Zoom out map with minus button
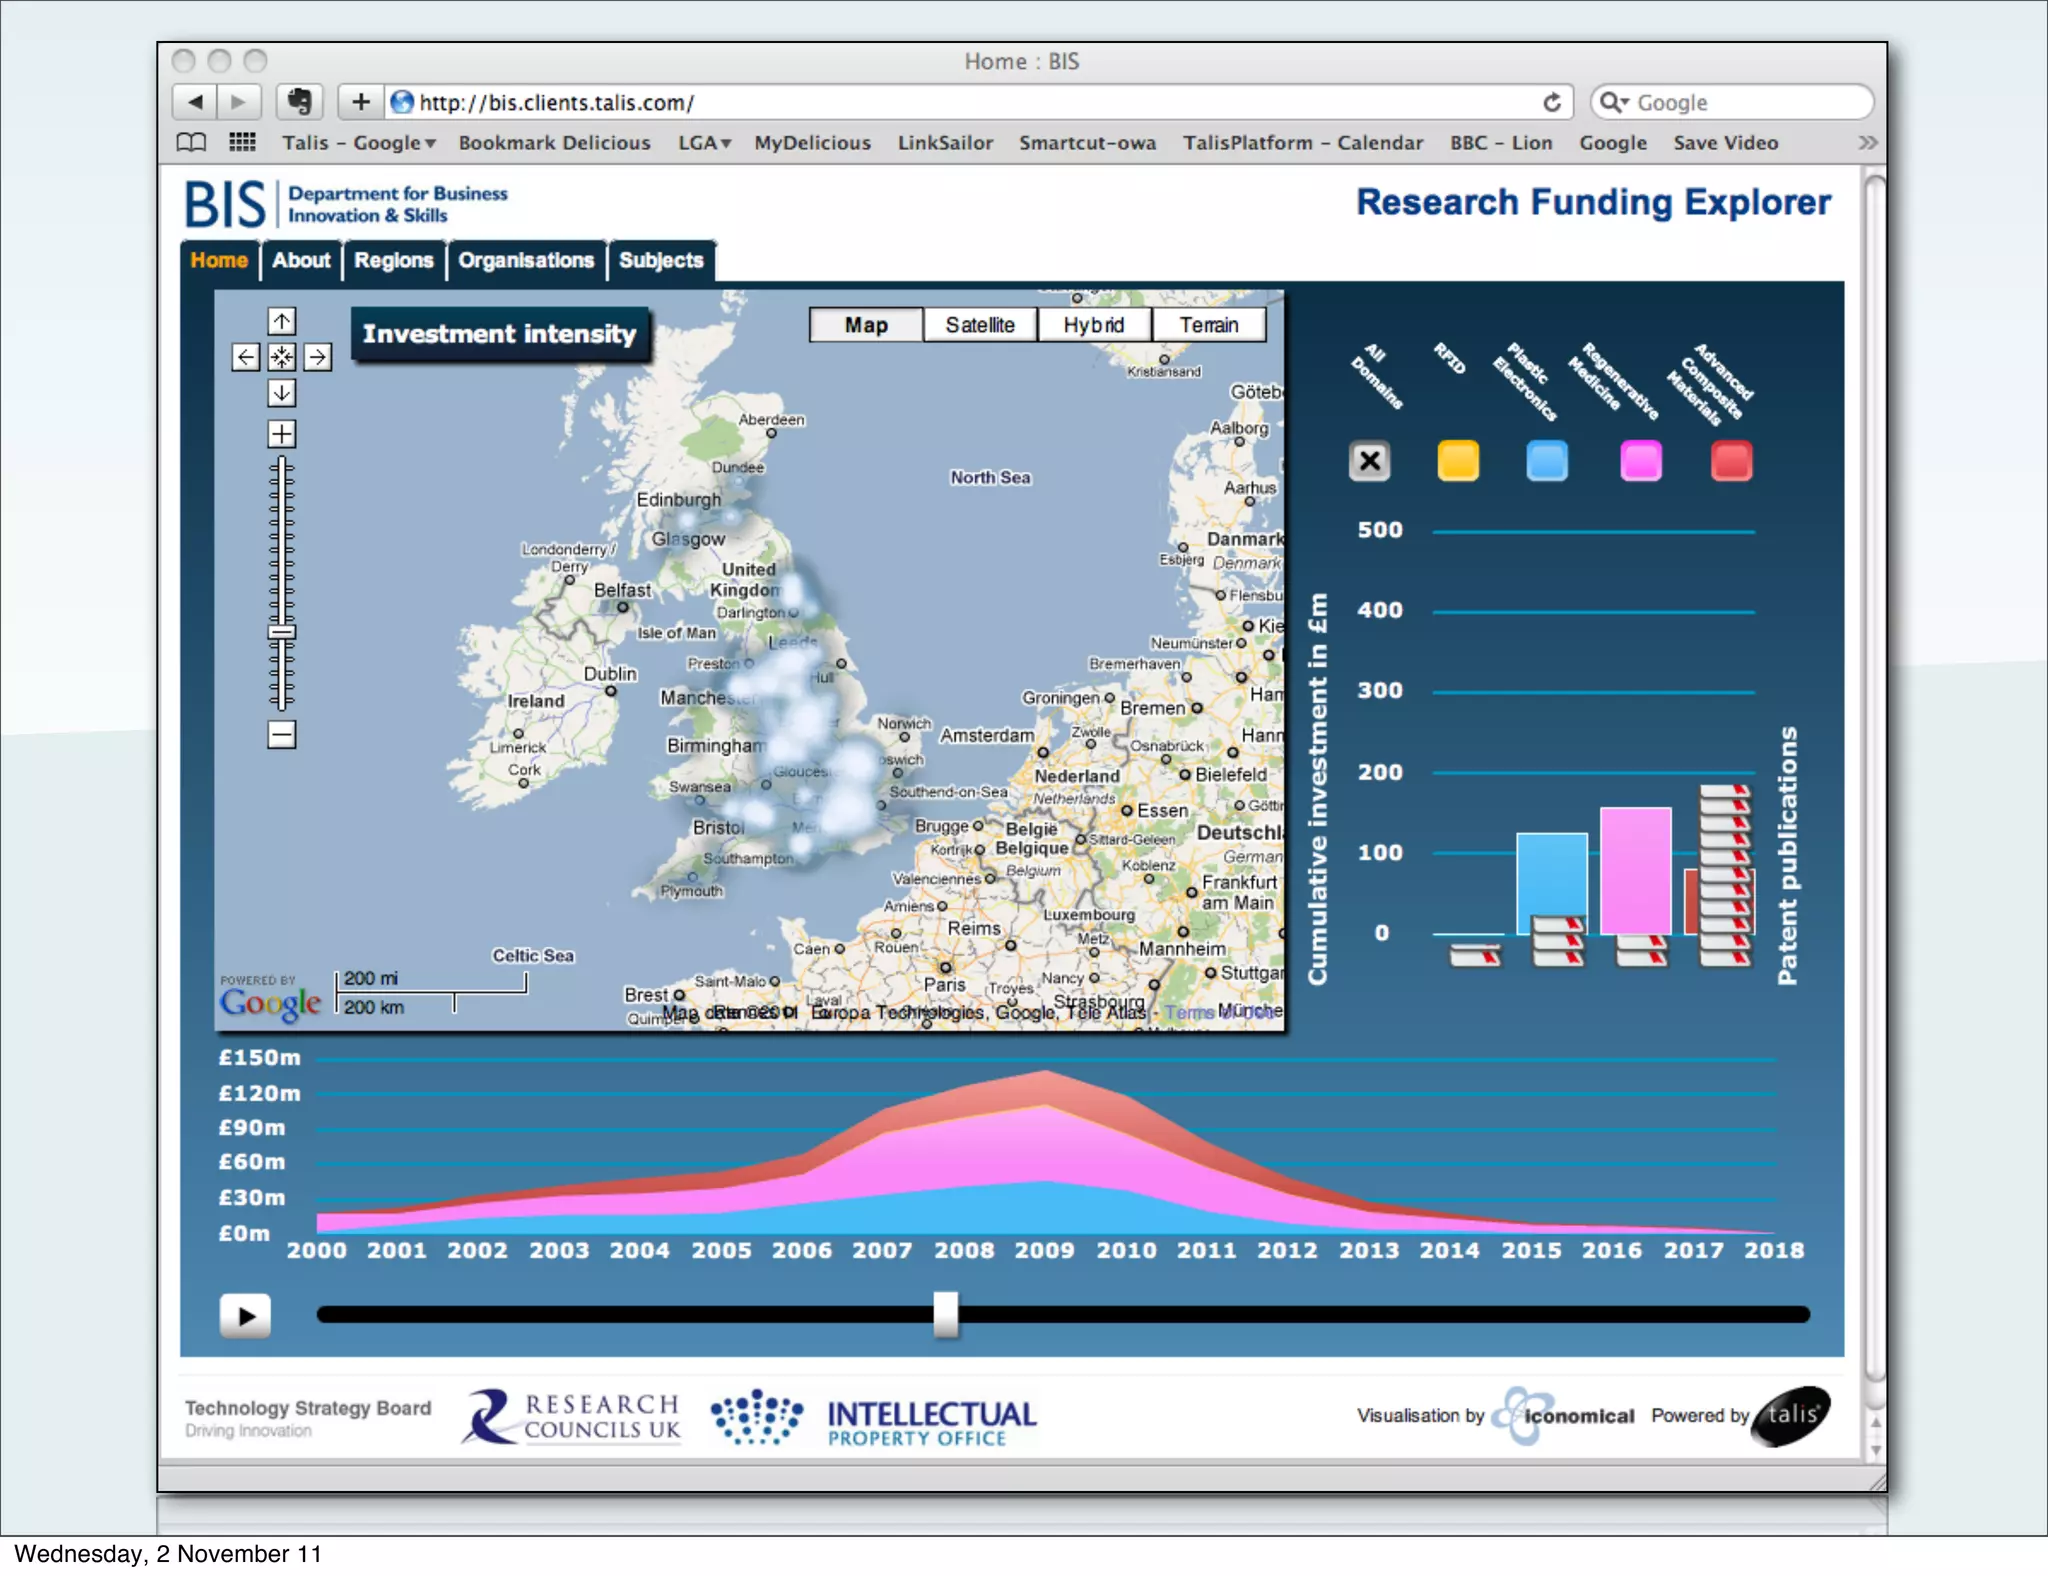Viewport: 2048px width, 1576px height. (x=282, y=735)
